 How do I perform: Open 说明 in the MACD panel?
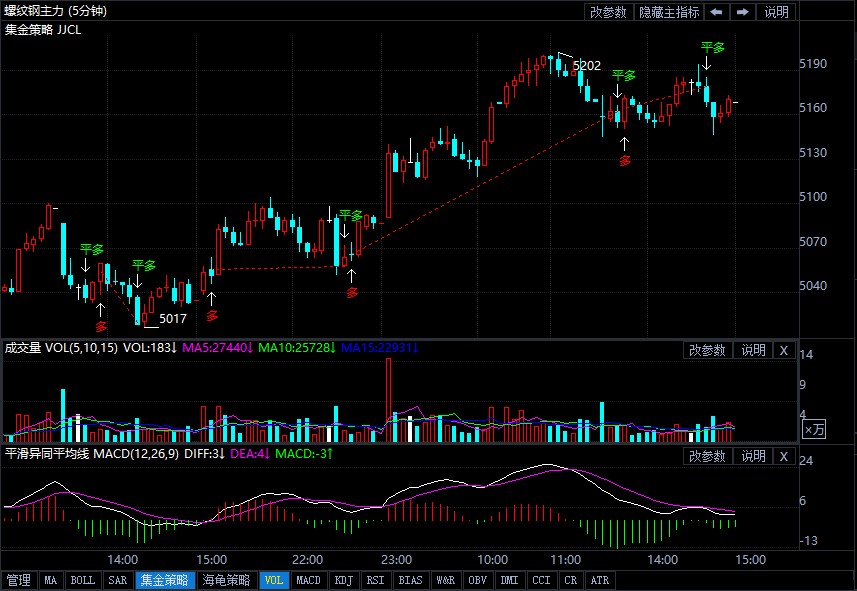pyautogui.click(x=752, y=456)
